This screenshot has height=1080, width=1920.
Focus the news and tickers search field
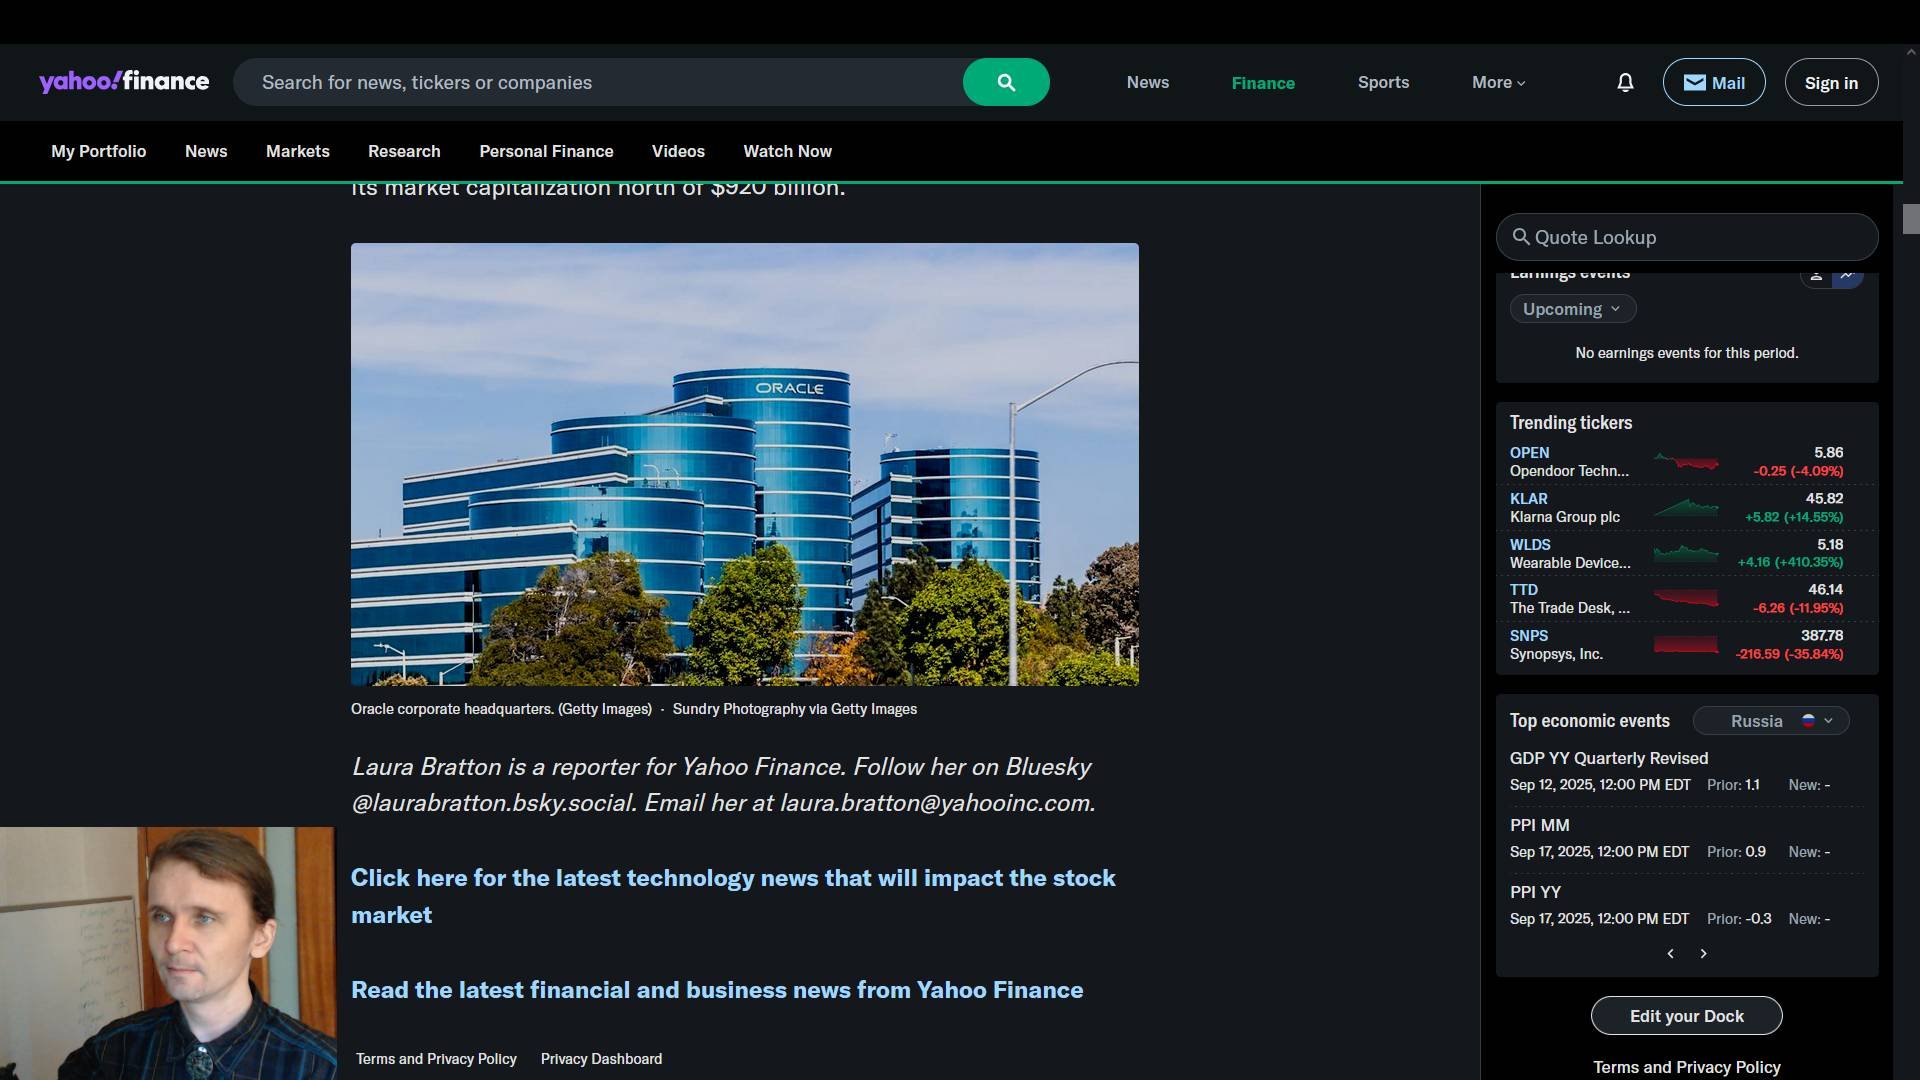coord(600,83)
